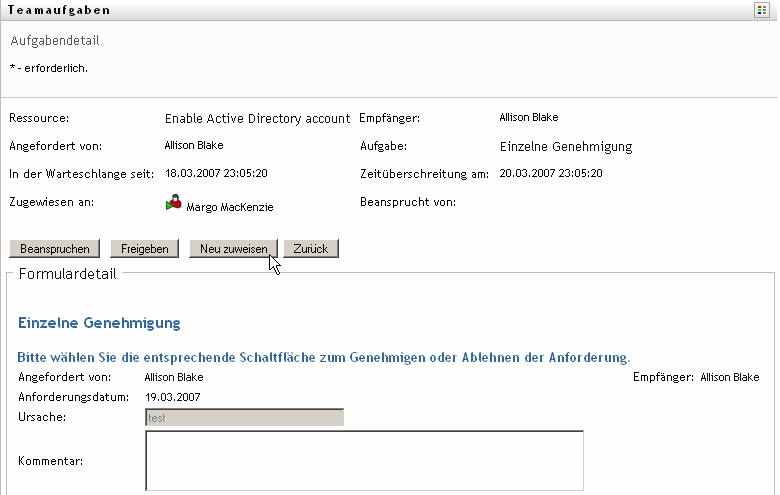The width and height of the screenshot is (780, 495).
Task: Click the Aufgabe value Einzelne Genehmigung
Action: click(566, 147)
